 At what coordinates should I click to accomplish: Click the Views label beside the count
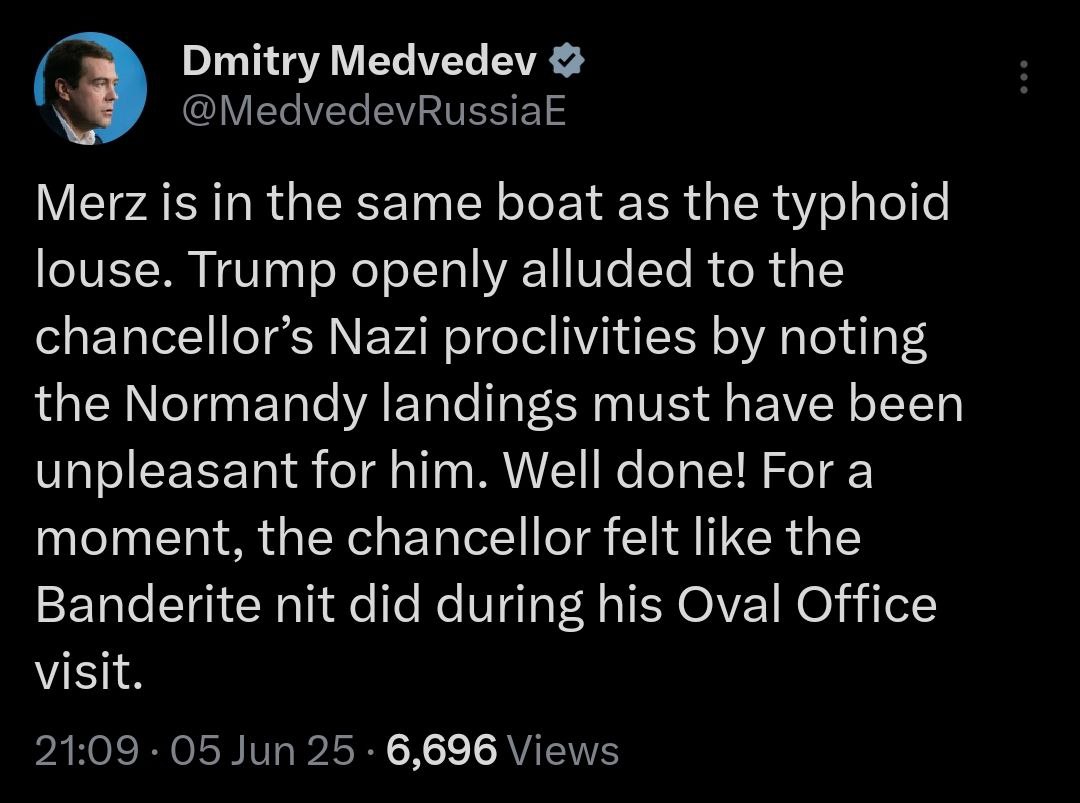(563, 749)
